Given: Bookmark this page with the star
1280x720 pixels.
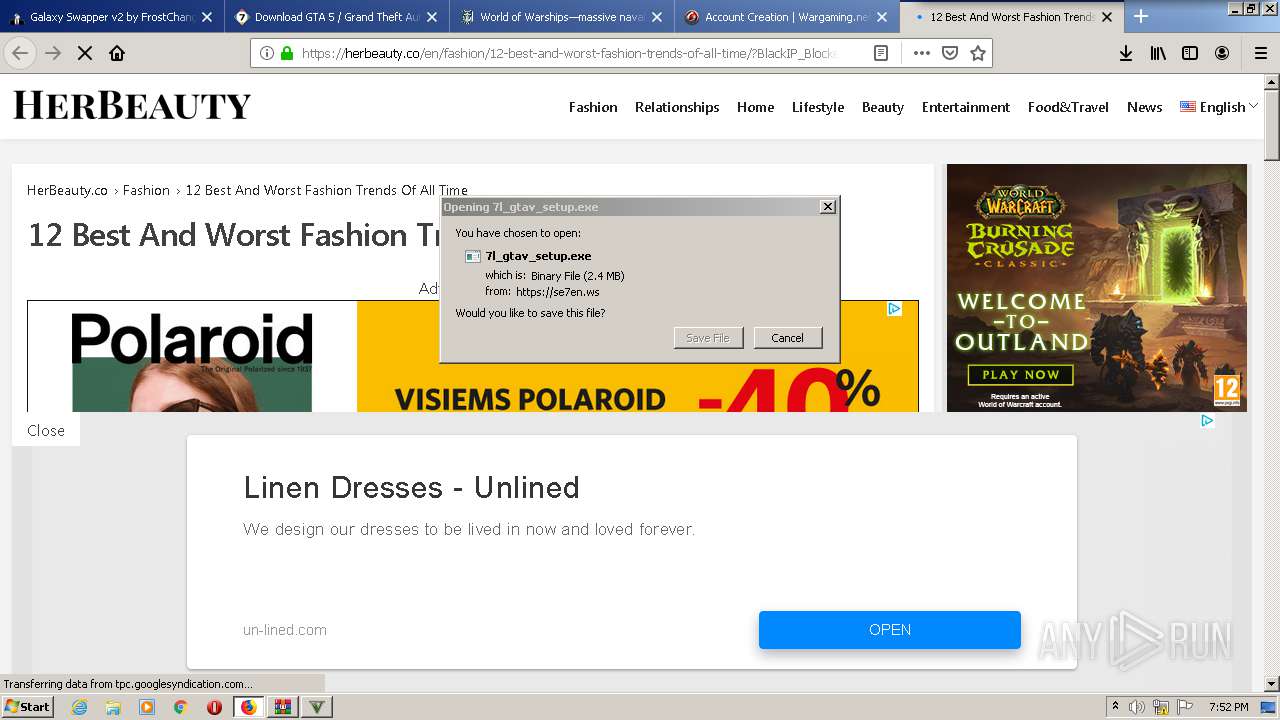Looking at the screenshot, I should click(x=978, y=53).
